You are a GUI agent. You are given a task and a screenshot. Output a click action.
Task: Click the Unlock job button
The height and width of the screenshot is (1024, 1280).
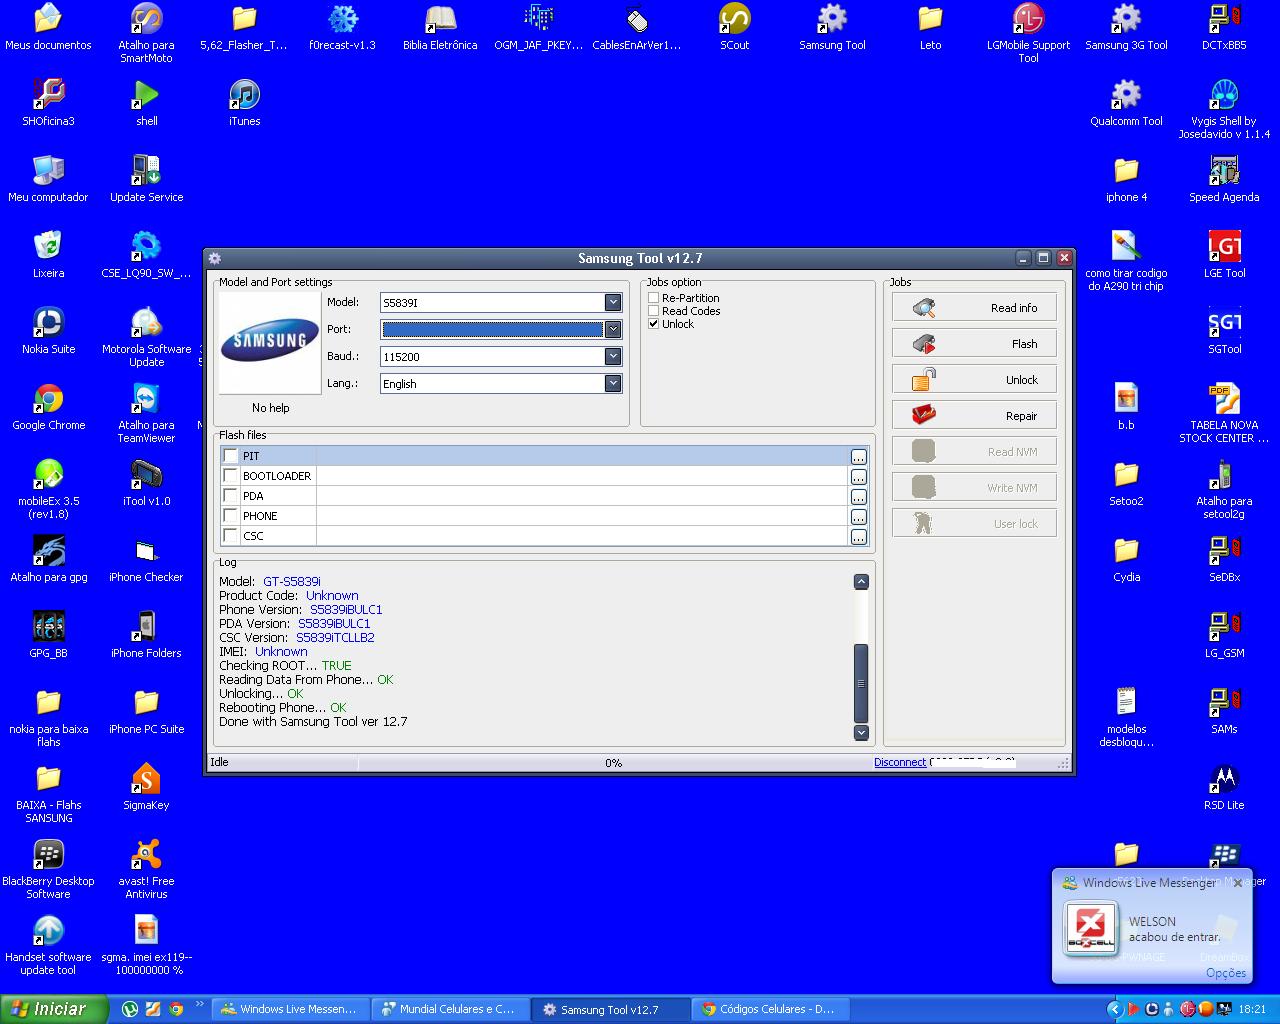coord(974,379)
